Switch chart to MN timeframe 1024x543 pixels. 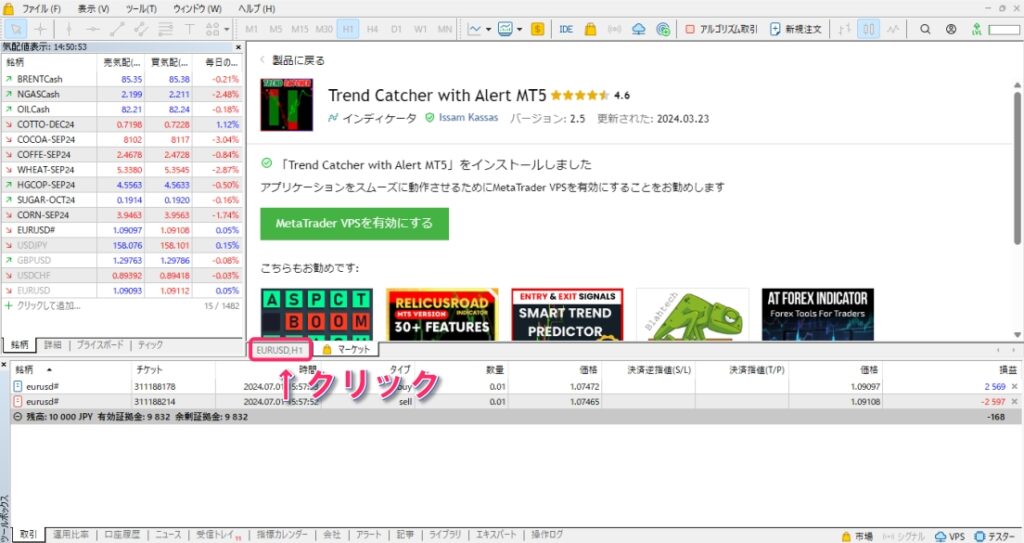(x=445, y=29)
